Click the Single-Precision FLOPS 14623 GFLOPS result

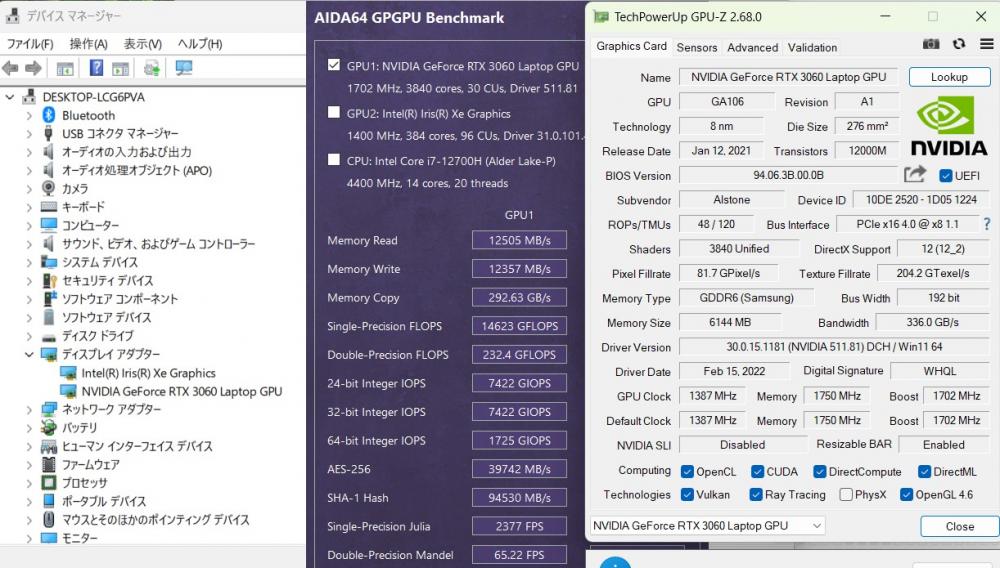click(x=519, y=326)
